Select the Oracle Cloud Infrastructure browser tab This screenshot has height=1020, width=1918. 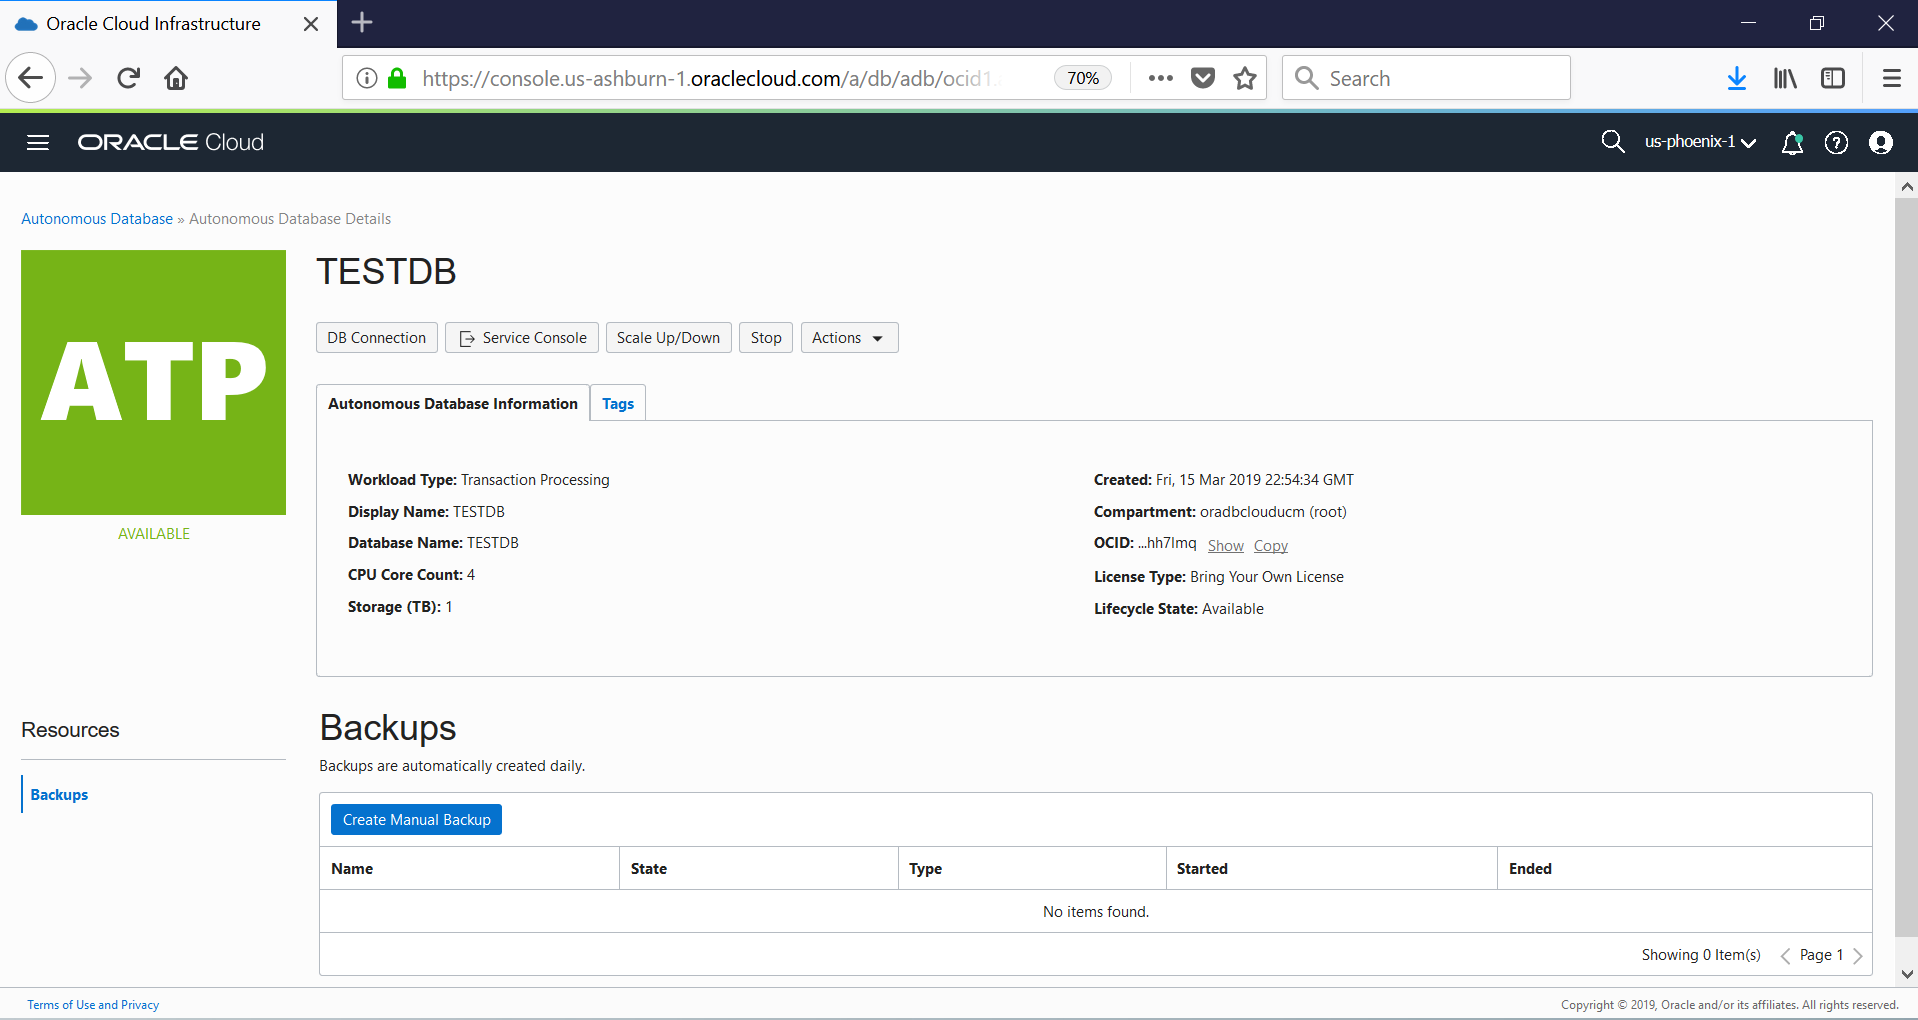[x=154, y=24]
